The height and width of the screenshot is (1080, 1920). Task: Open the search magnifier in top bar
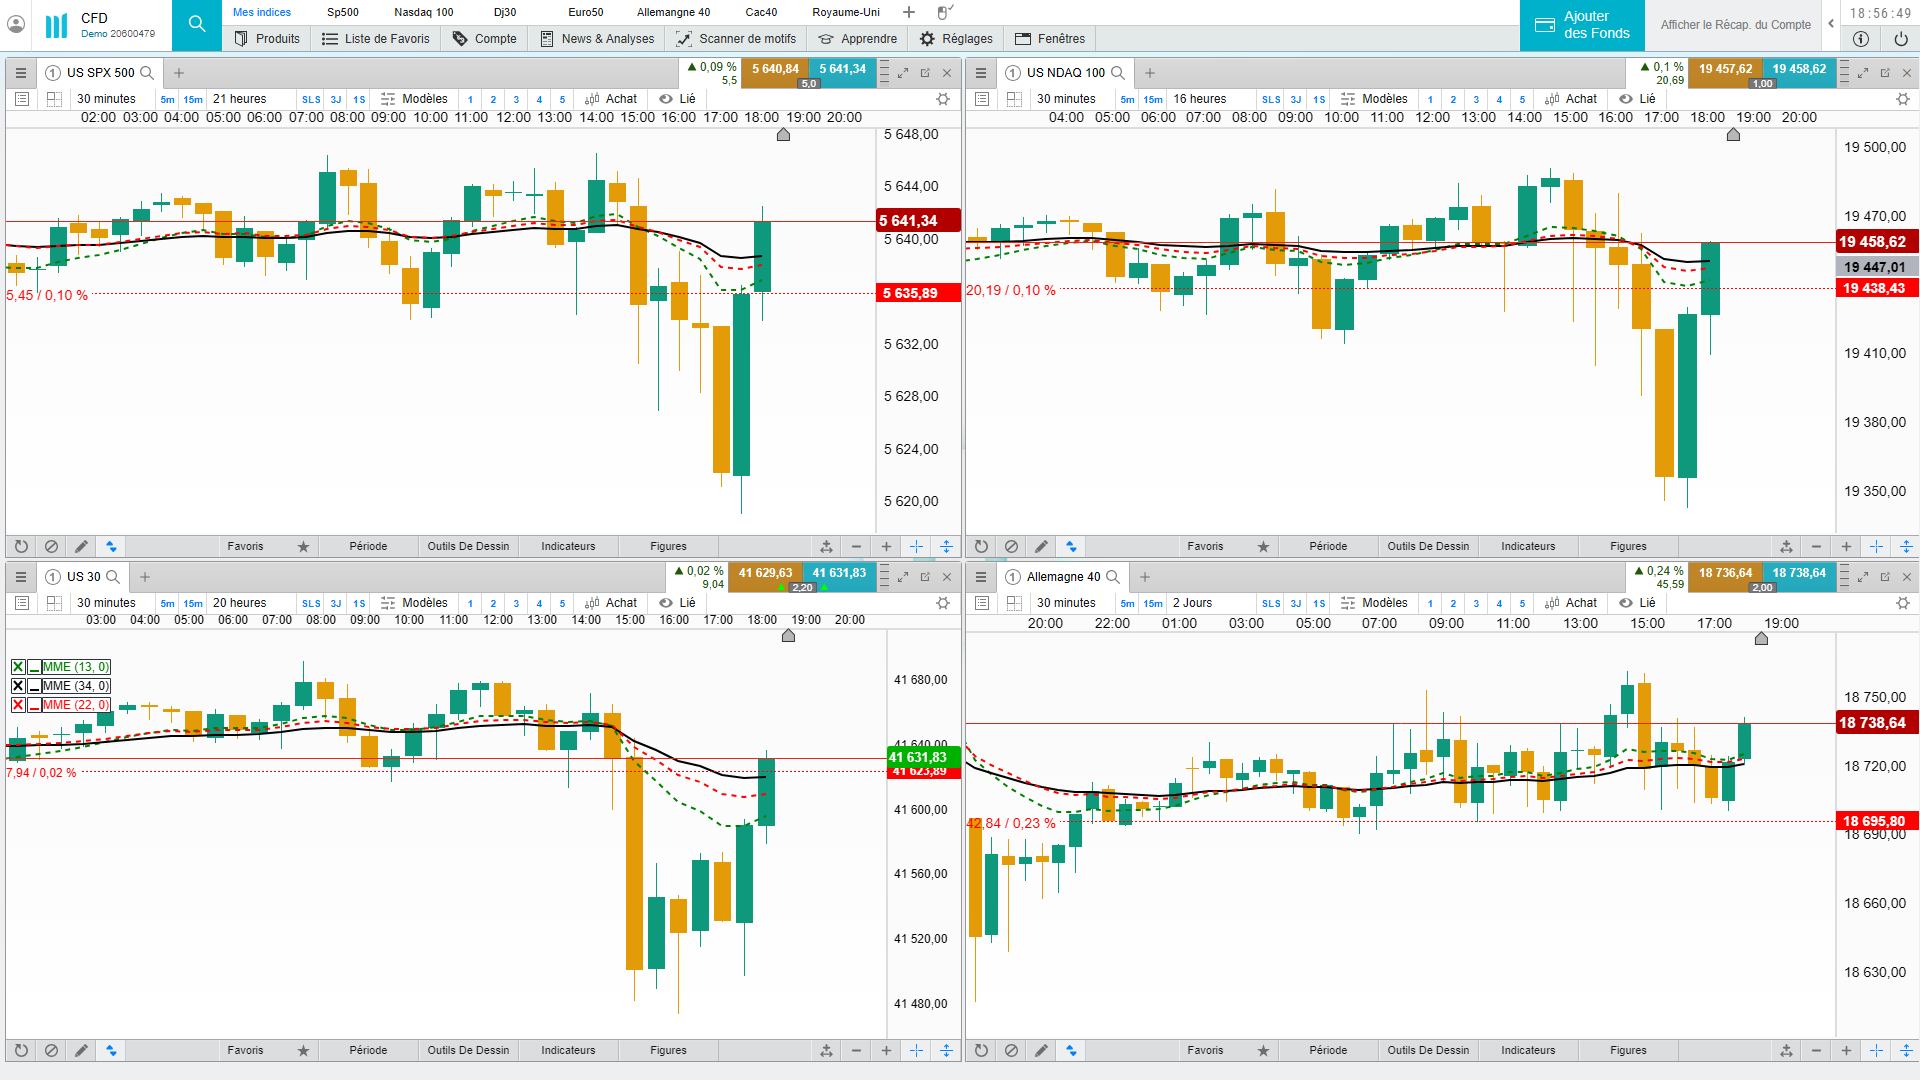click(197, 24)
